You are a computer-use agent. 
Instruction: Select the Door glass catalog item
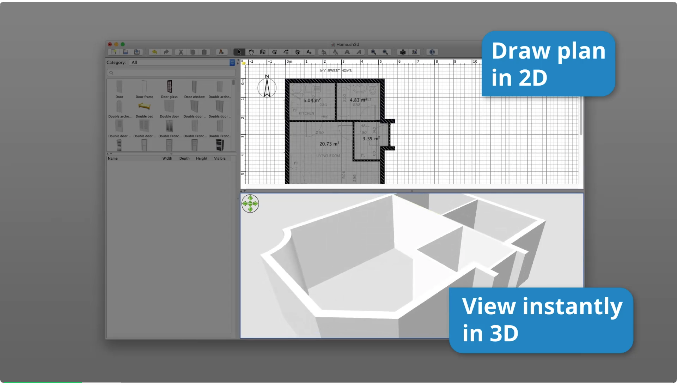tap(170, 90)
